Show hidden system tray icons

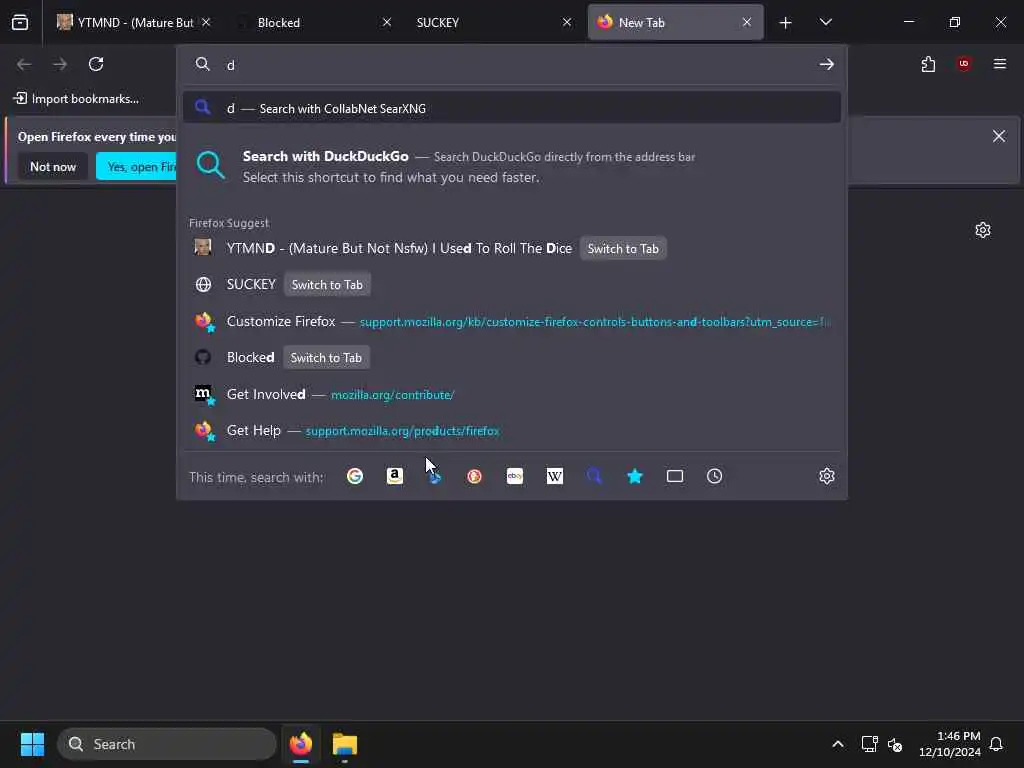(838, 744)
